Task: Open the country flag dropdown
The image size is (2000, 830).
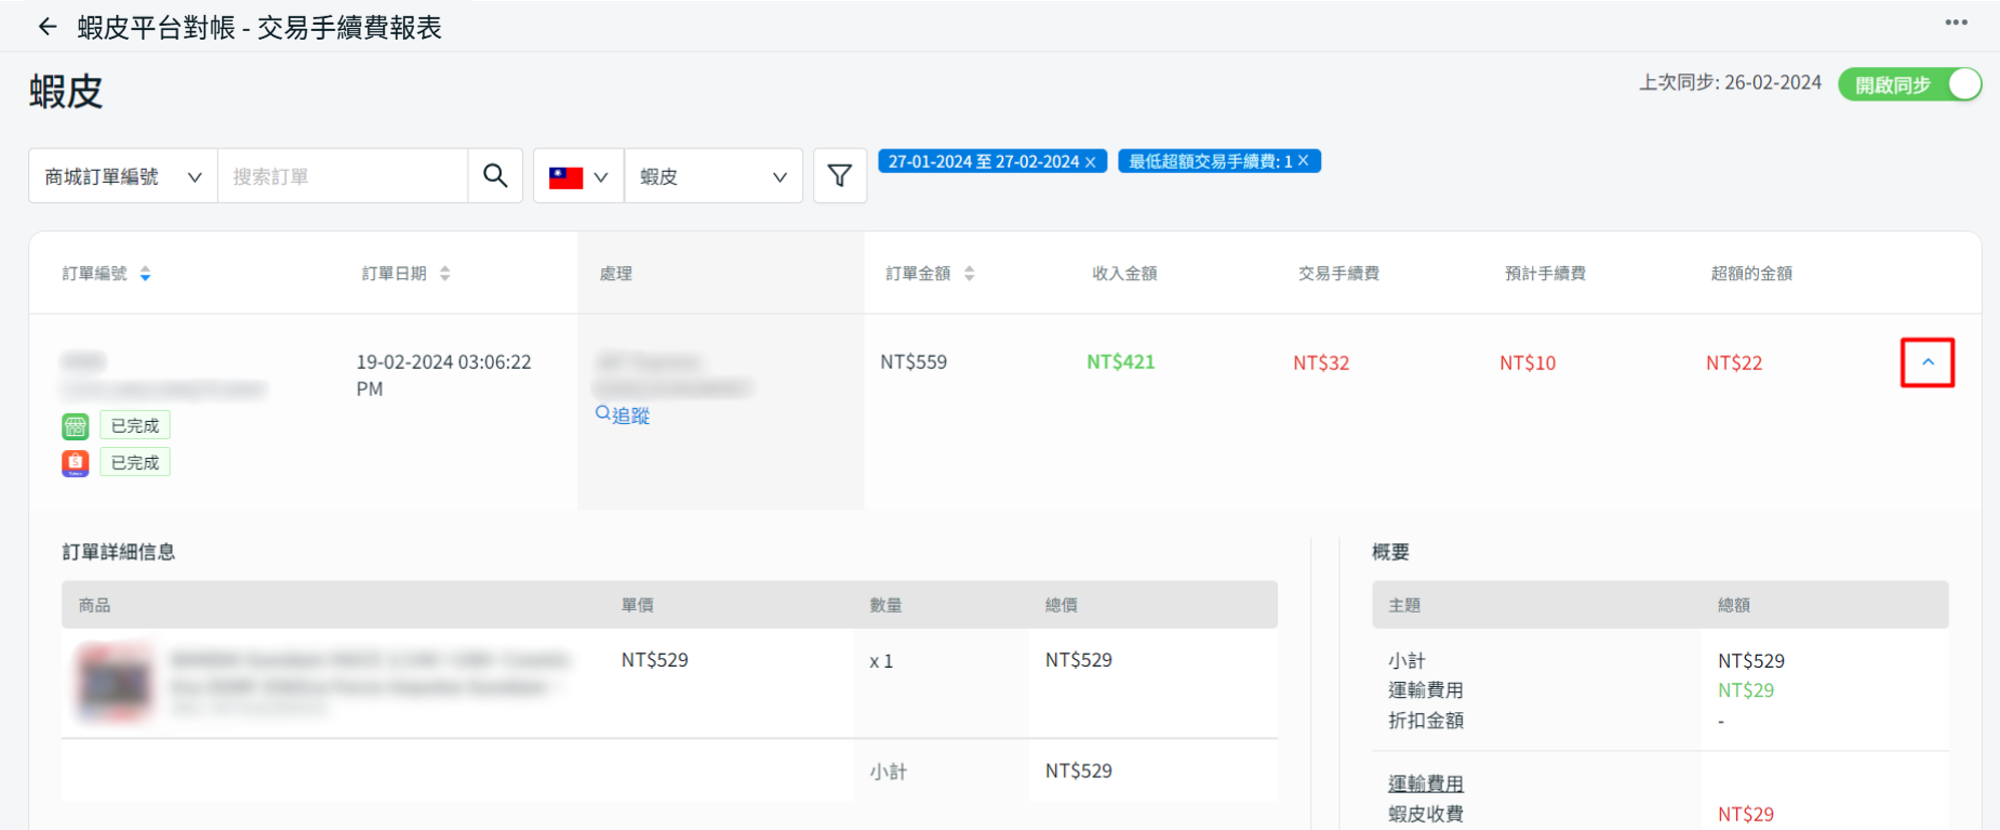Action: 578,177
